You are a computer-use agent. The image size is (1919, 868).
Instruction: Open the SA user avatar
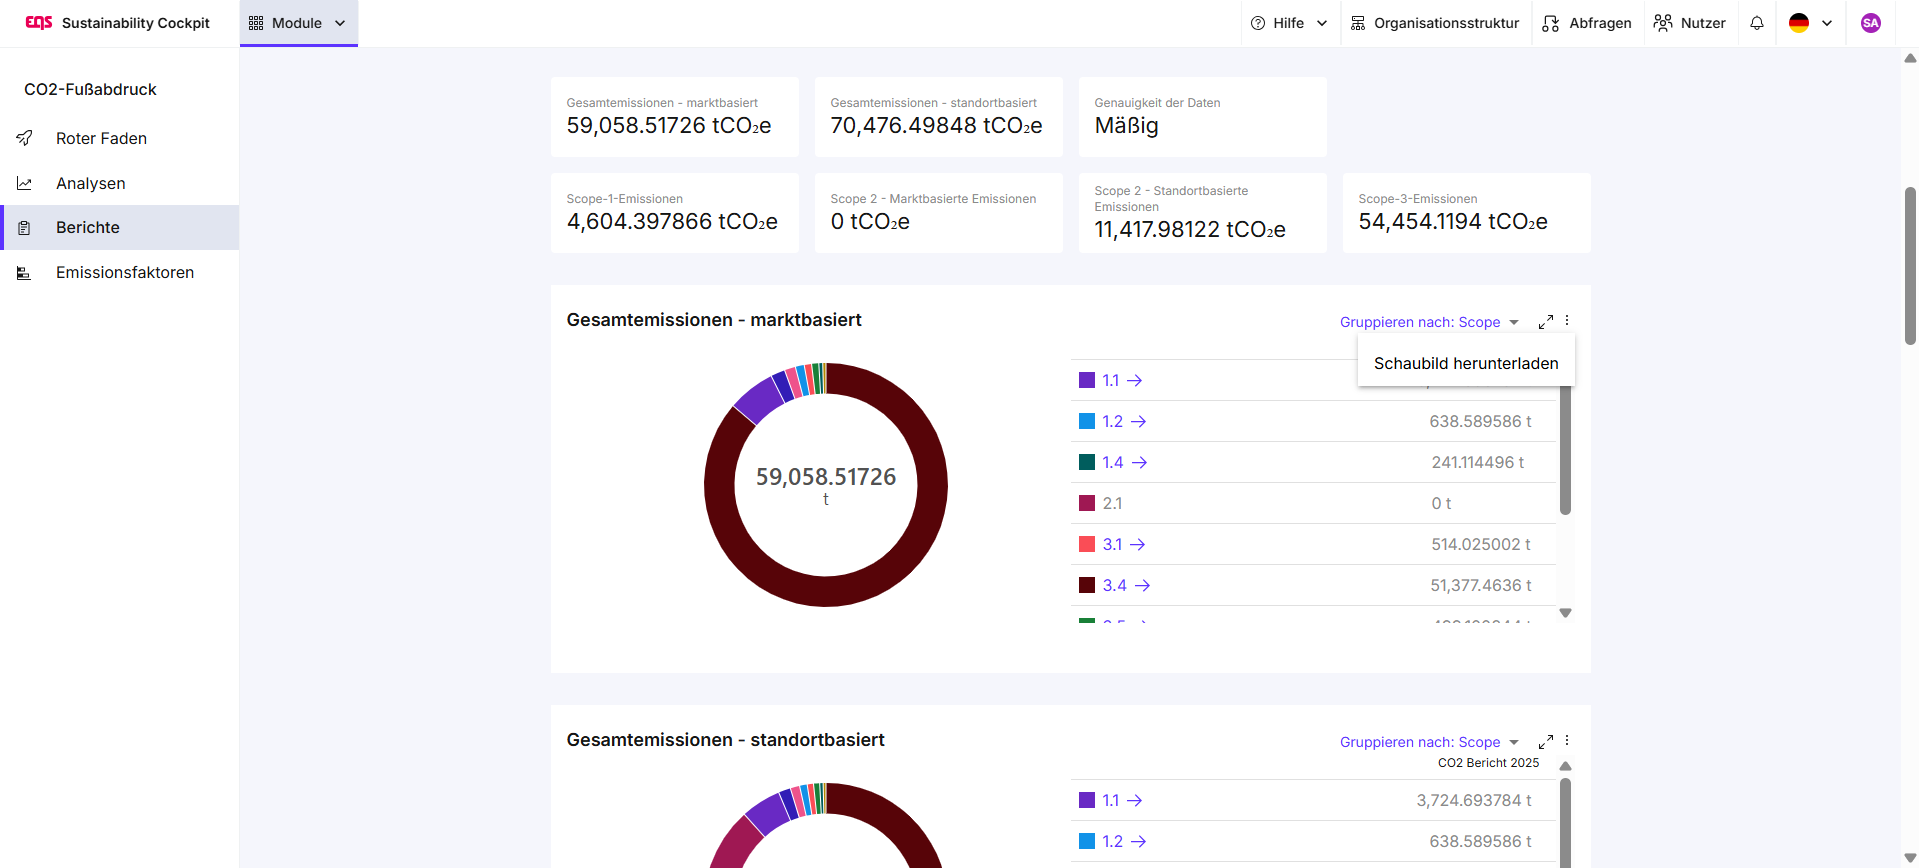1871,23
